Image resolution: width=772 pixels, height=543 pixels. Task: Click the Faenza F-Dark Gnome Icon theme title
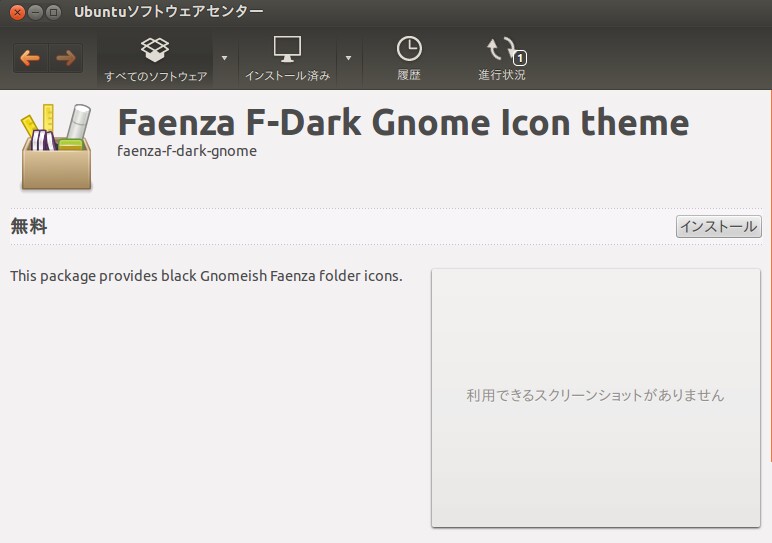403,123
